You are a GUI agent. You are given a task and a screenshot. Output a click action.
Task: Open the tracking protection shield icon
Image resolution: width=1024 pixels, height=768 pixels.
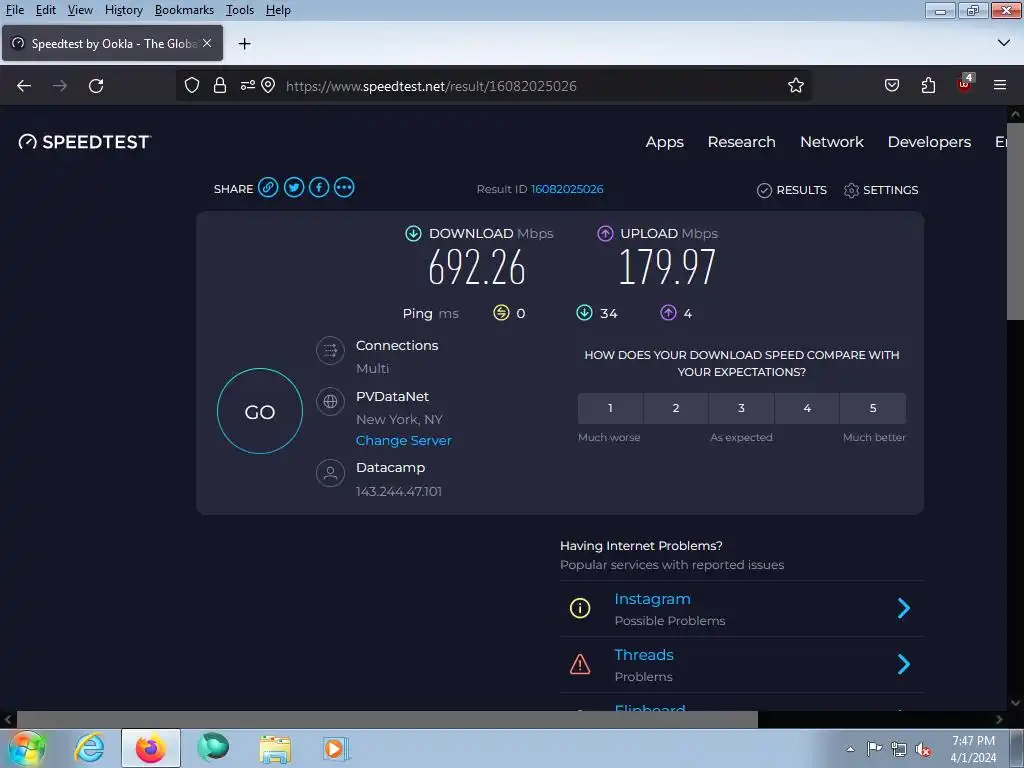pyautogui.click(x=191, y=86)
